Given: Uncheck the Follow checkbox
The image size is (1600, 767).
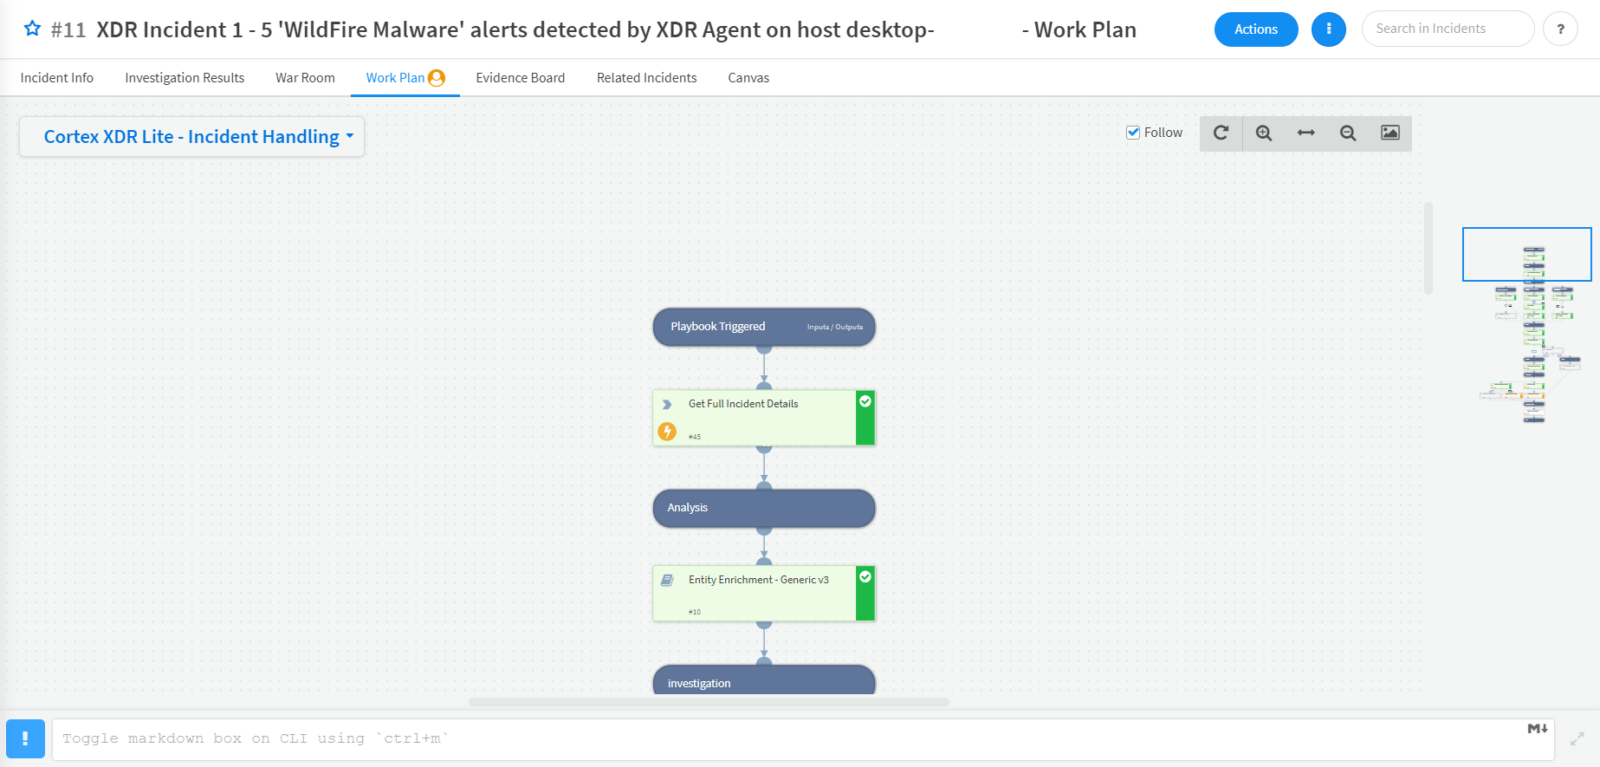Looking at the screenshot, I should [1133, 133].
